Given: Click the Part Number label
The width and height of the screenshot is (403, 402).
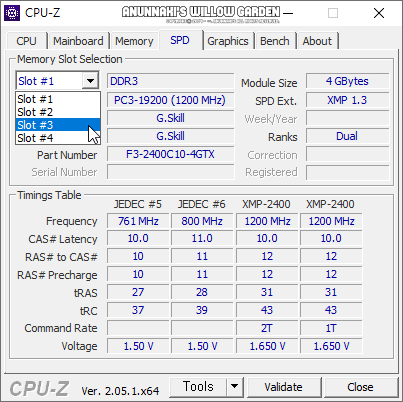Looking at the screenshot, I should click(x=67, y=155).
